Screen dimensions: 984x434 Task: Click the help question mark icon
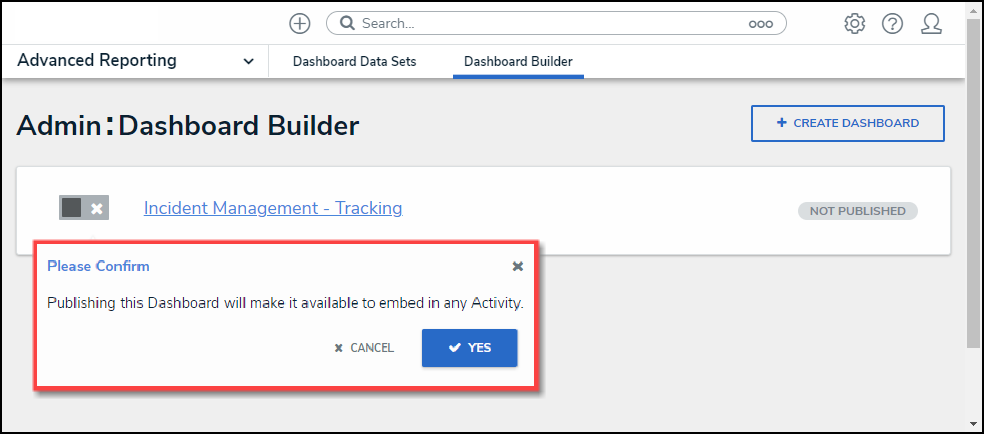tap(892, 23)
